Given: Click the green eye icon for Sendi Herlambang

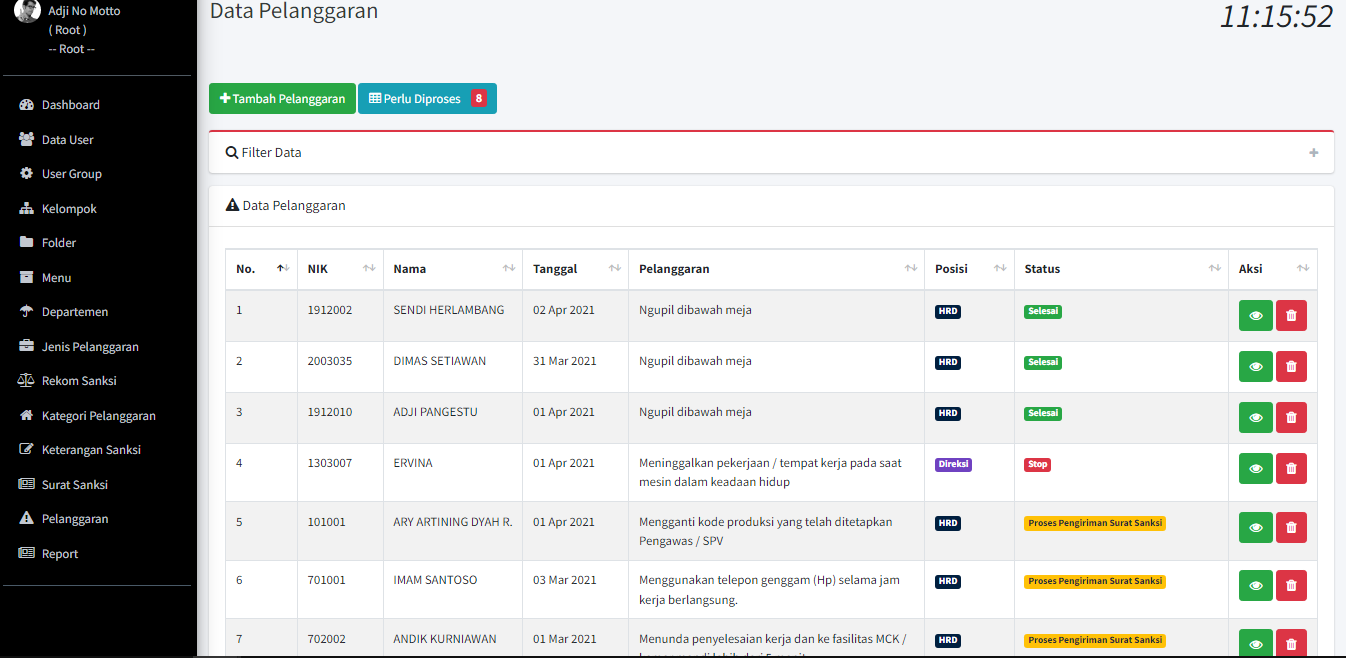Looking at the screenshot, I should (1255, 316).
